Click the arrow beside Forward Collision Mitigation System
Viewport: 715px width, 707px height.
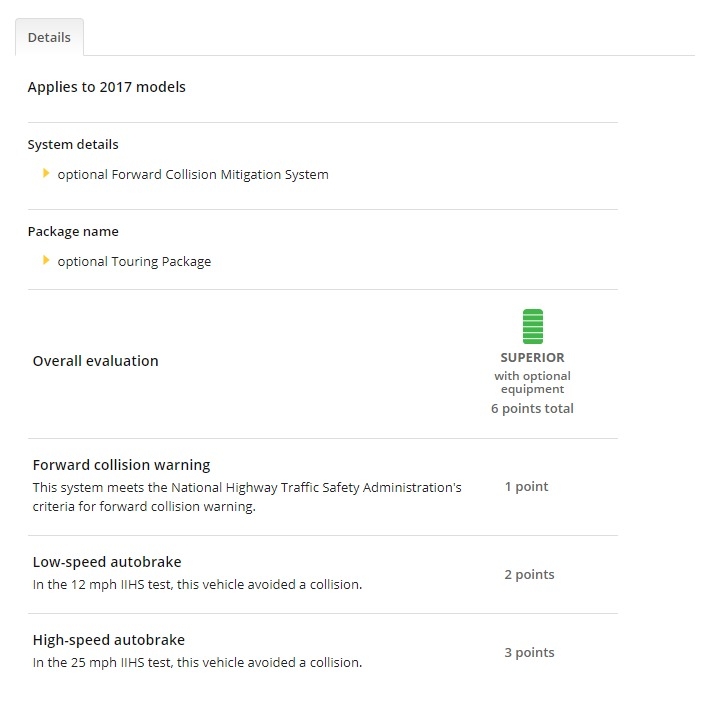pos(46,173)
